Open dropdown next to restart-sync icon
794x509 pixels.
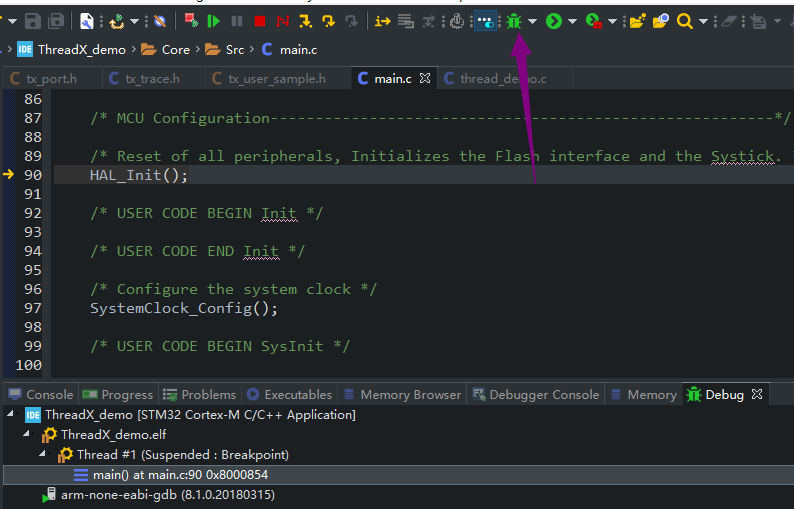click(x=134, y=21)
